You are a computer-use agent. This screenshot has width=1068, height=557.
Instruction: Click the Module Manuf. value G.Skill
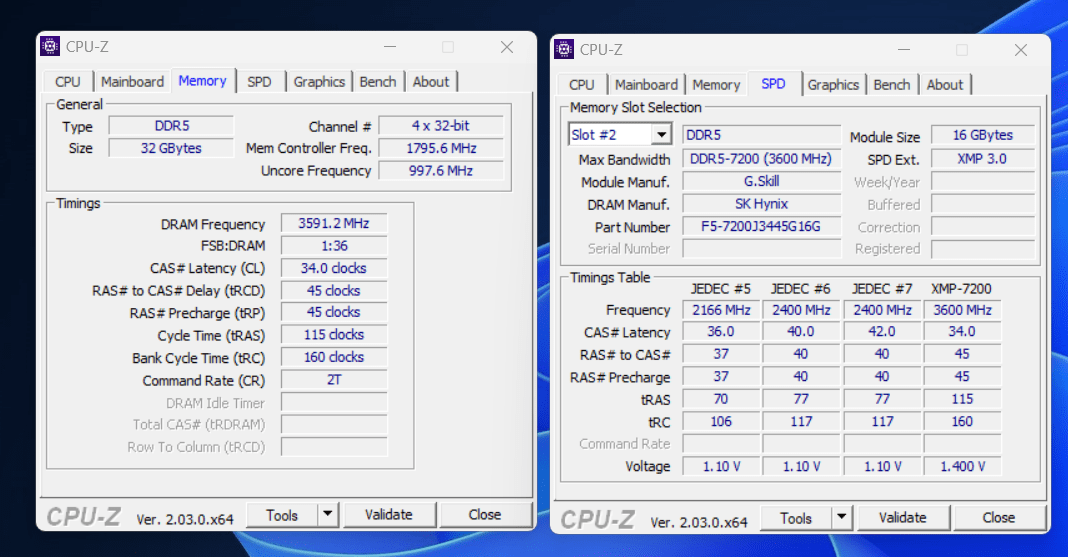[x=761, y=182]
